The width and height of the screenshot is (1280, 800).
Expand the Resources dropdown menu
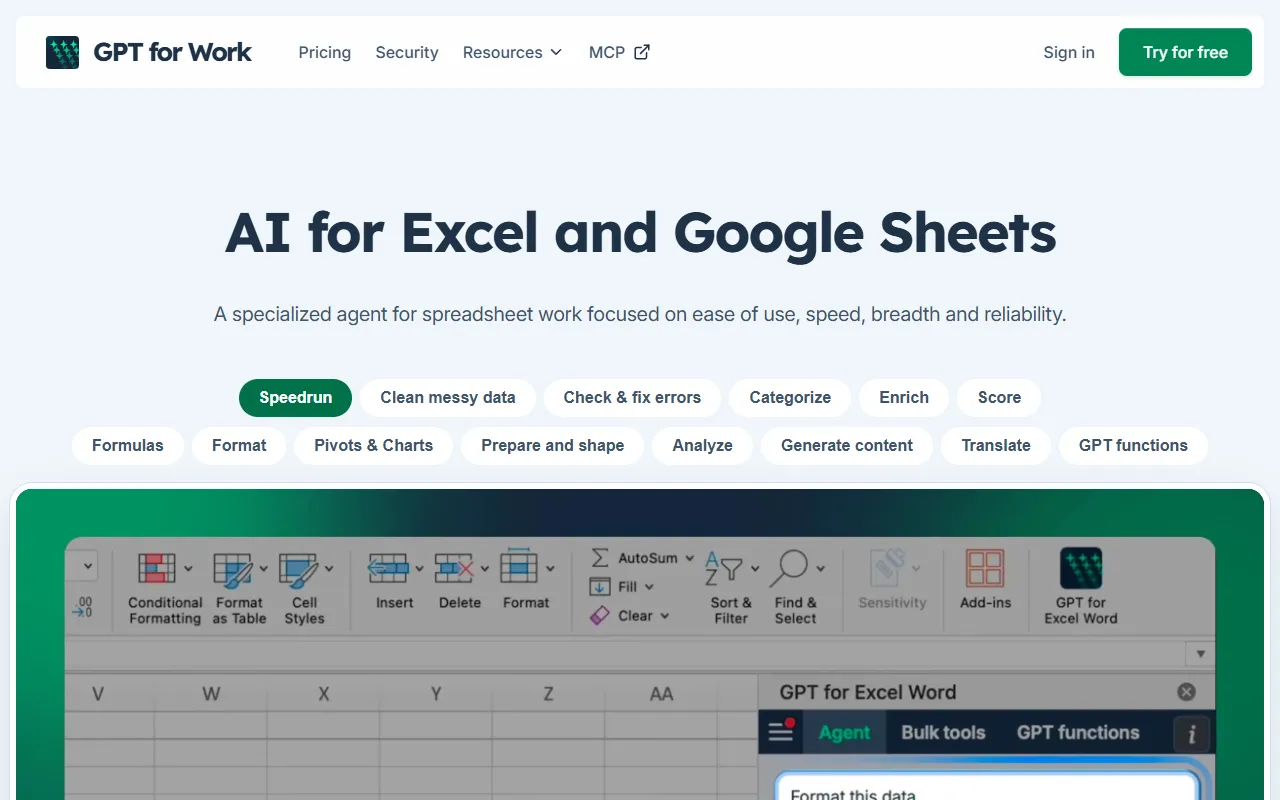coord(513,52)
